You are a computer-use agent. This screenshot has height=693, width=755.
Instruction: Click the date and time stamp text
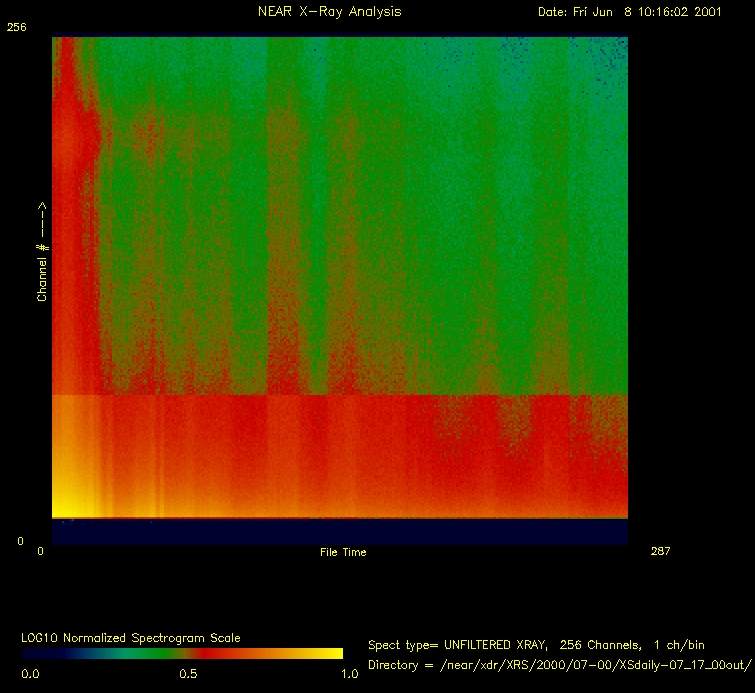point(630,12)
